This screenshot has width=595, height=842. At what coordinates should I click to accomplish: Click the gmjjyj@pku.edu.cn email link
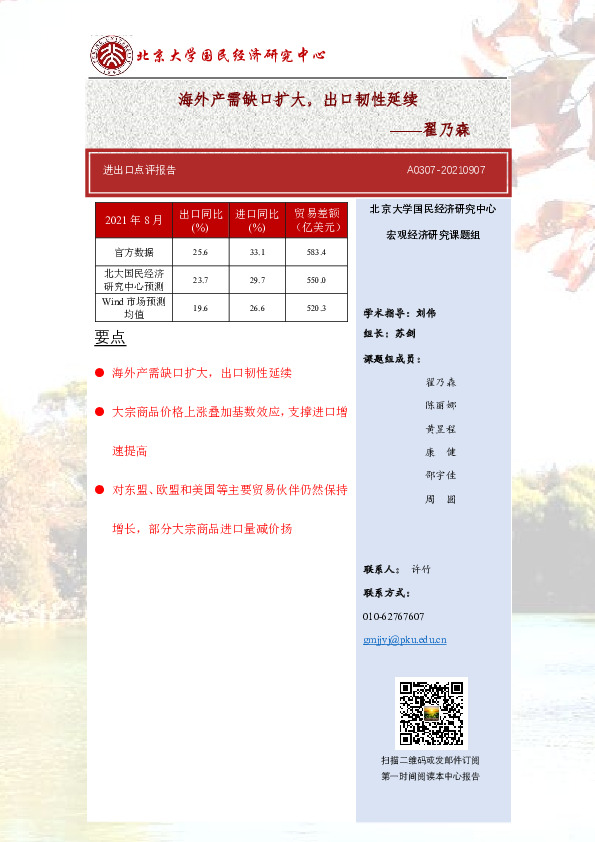click(404, 640)
